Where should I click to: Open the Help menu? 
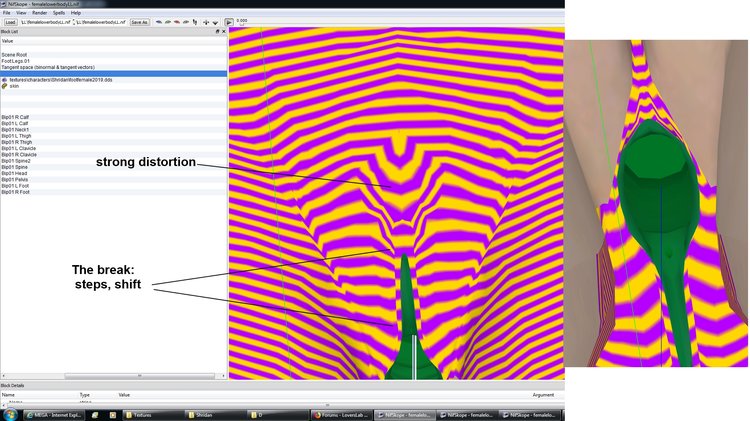[76, 13]
